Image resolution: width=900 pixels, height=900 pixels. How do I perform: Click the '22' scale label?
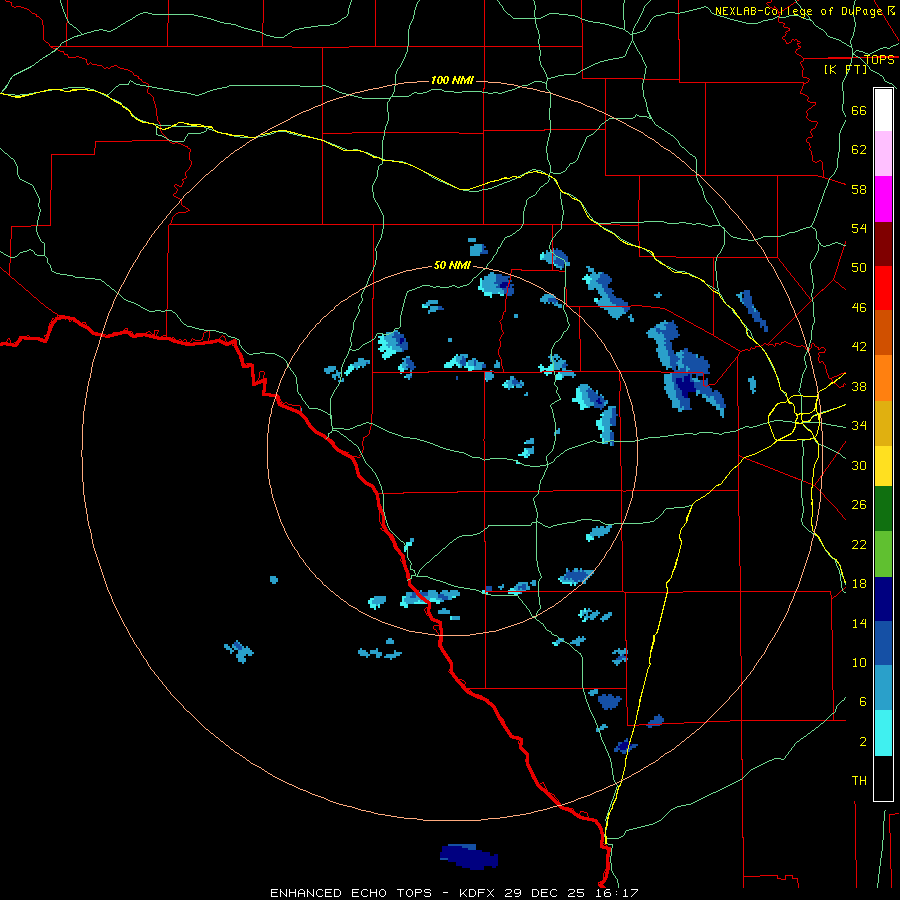tap(859, 544)
